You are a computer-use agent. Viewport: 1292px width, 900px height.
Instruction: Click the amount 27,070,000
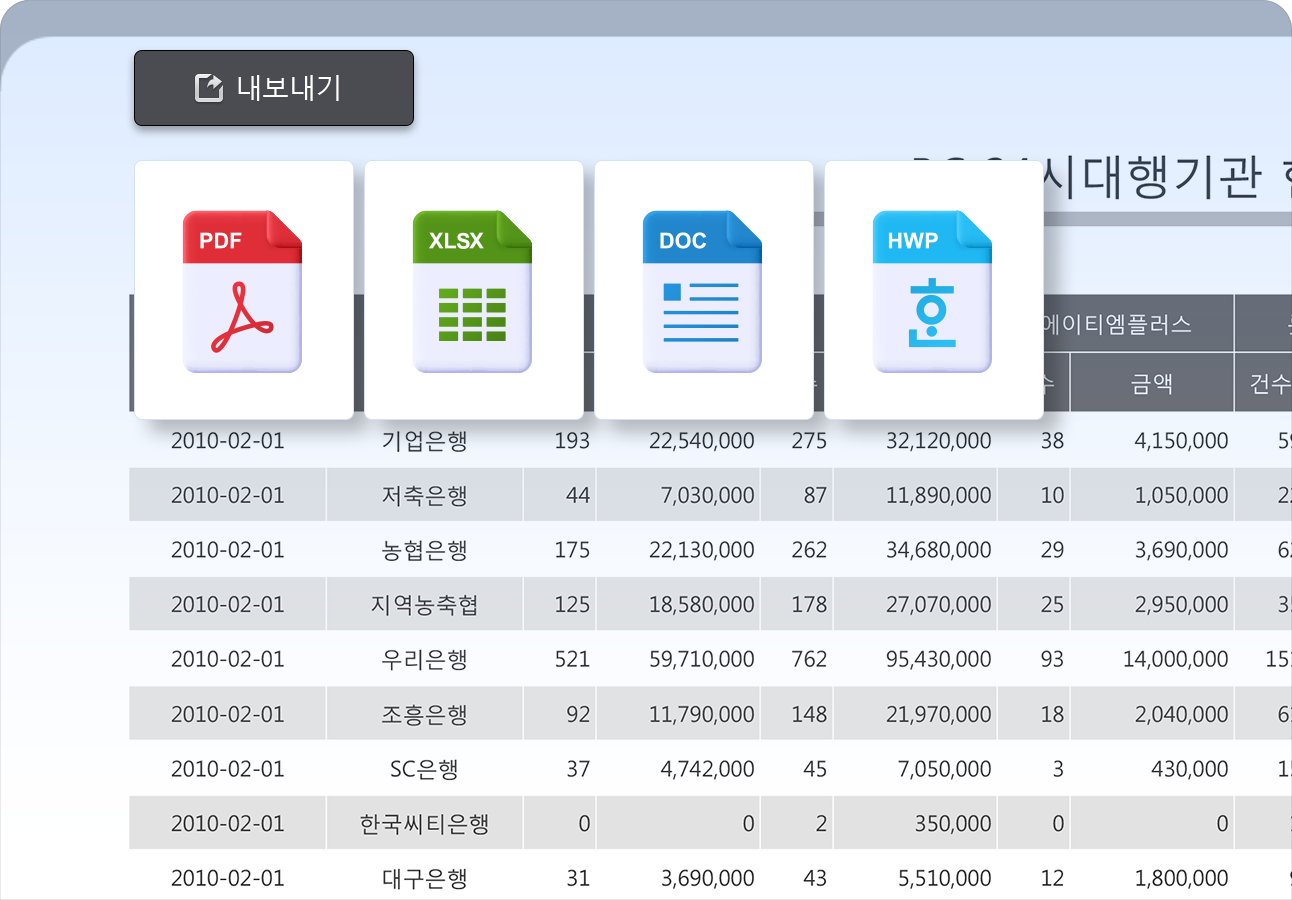click(x=939, y=605)
